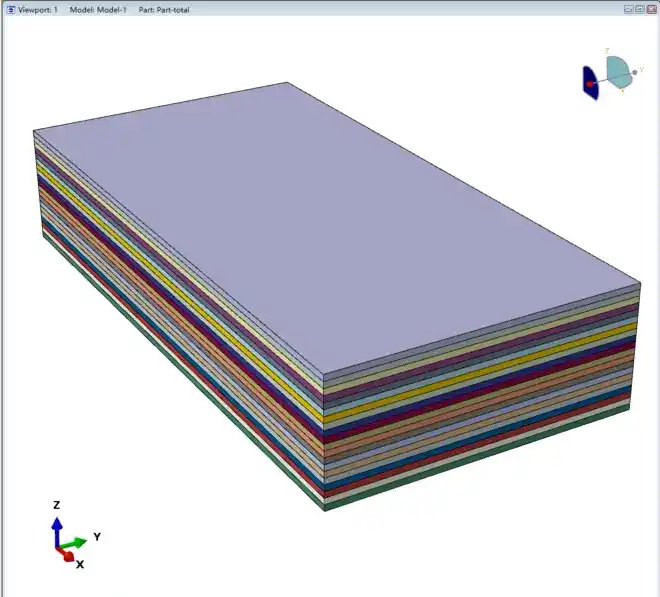Viewport: 660px width, 597px height.
Task: Select the yellow layer on the front face
Action: pyautogui.click(x=480, y=373)
